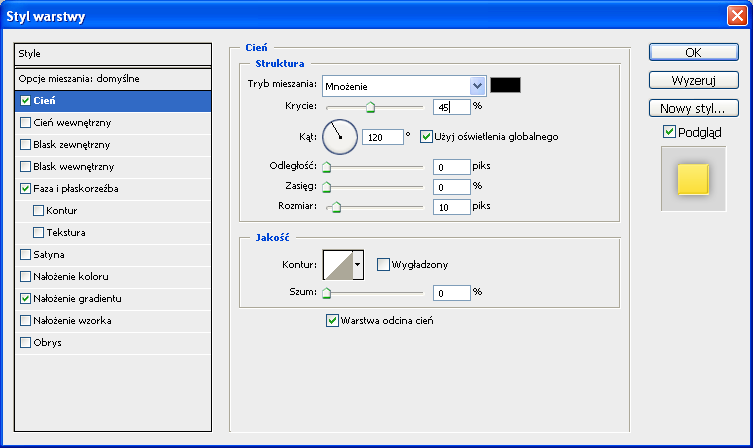The image size is (753, 448).
Task: Expand the contour picker arrow
Action: (358, 264)
